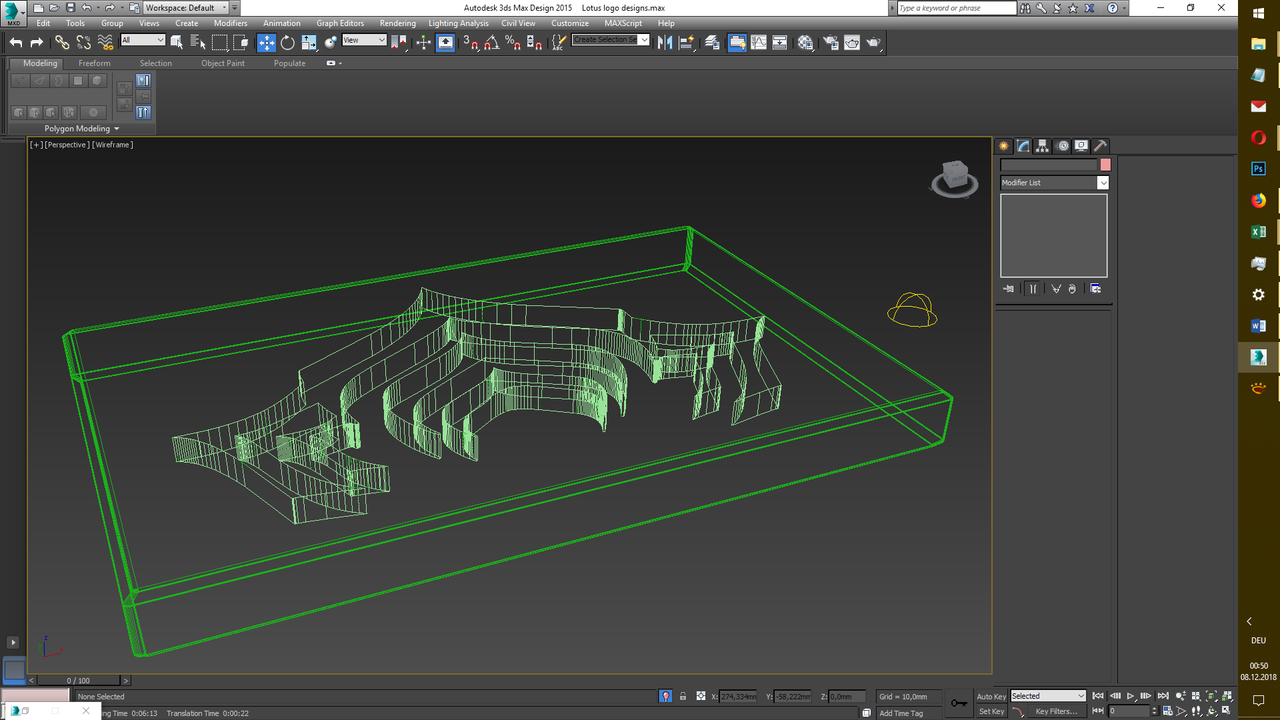
Task: Toggle the Angle Snap button
Action: point(492,42)
